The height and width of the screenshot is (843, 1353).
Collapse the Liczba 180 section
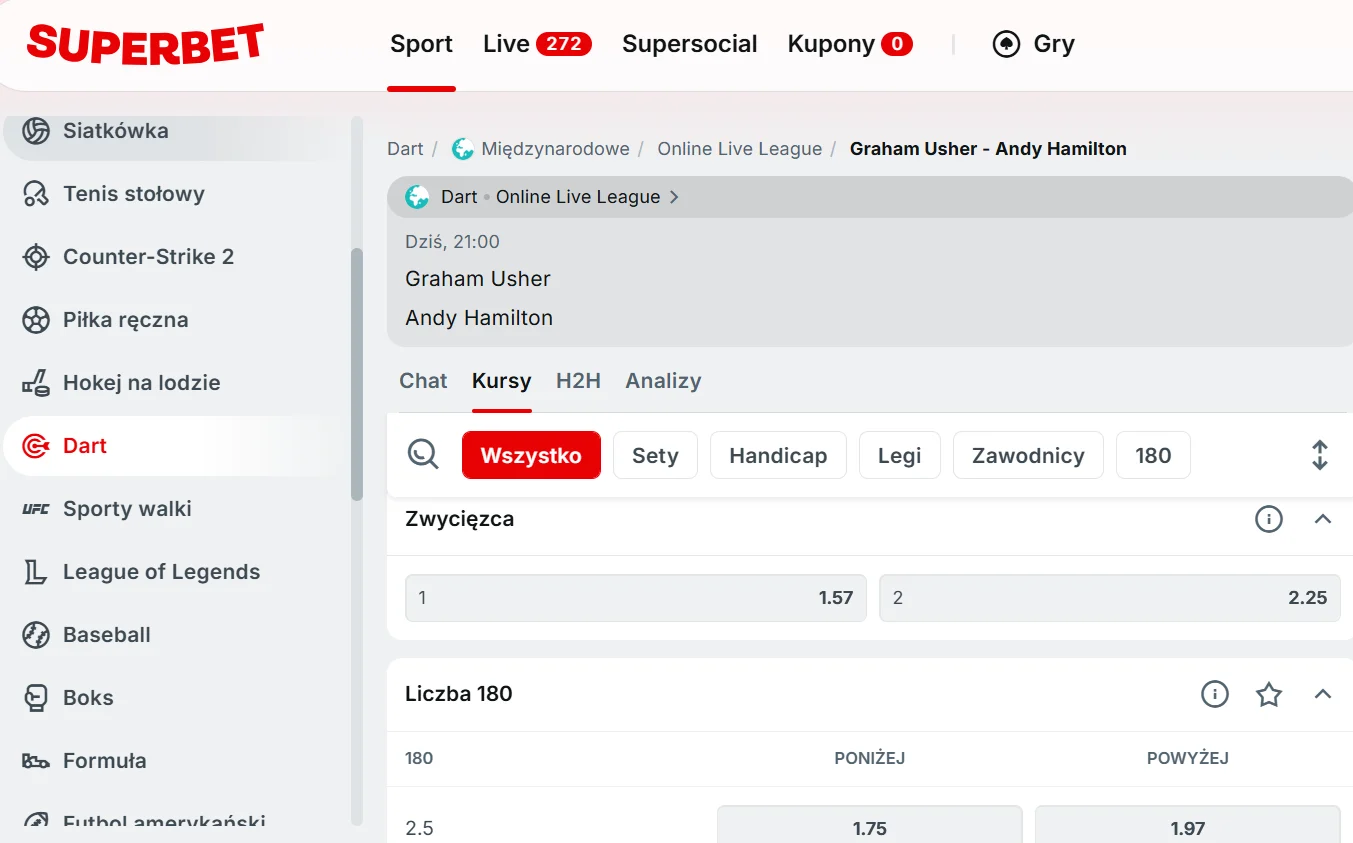(x=1322, y=694)
